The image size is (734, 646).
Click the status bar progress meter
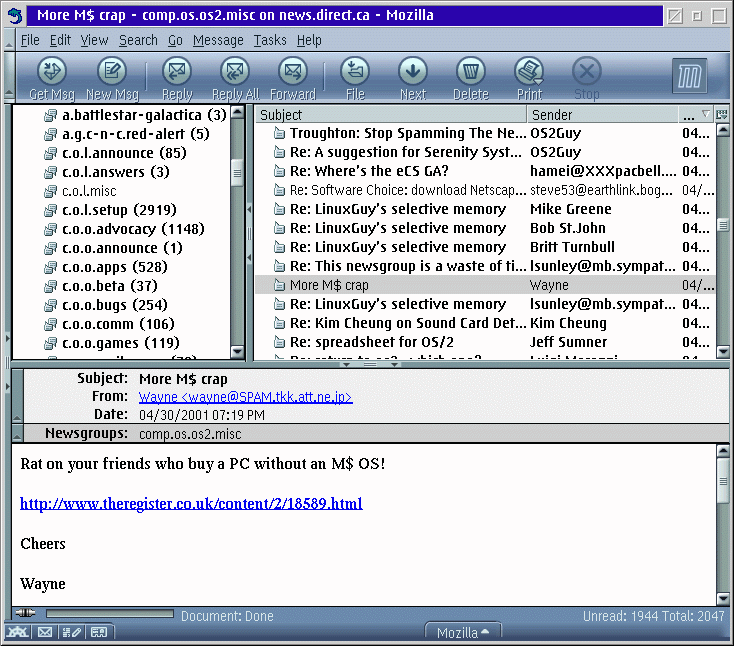coord(110,613)
